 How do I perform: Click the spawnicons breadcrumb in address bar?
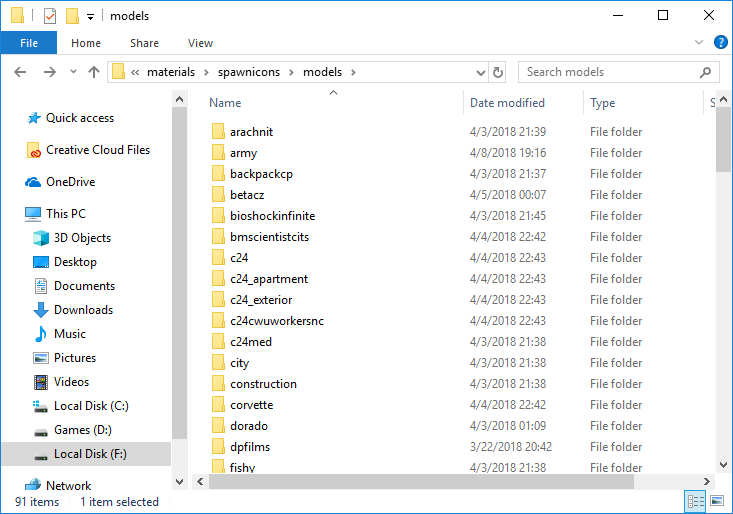249,72
